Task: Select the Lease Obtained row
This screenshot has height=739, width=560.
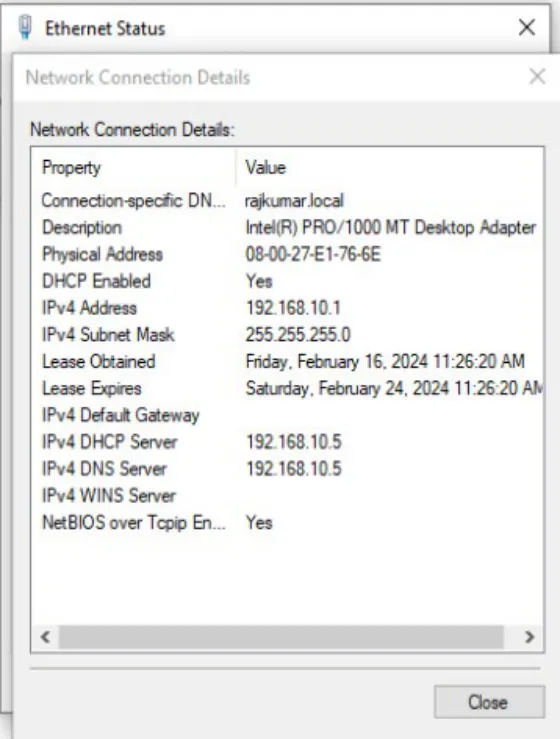Action: click(x=287, y=362)
